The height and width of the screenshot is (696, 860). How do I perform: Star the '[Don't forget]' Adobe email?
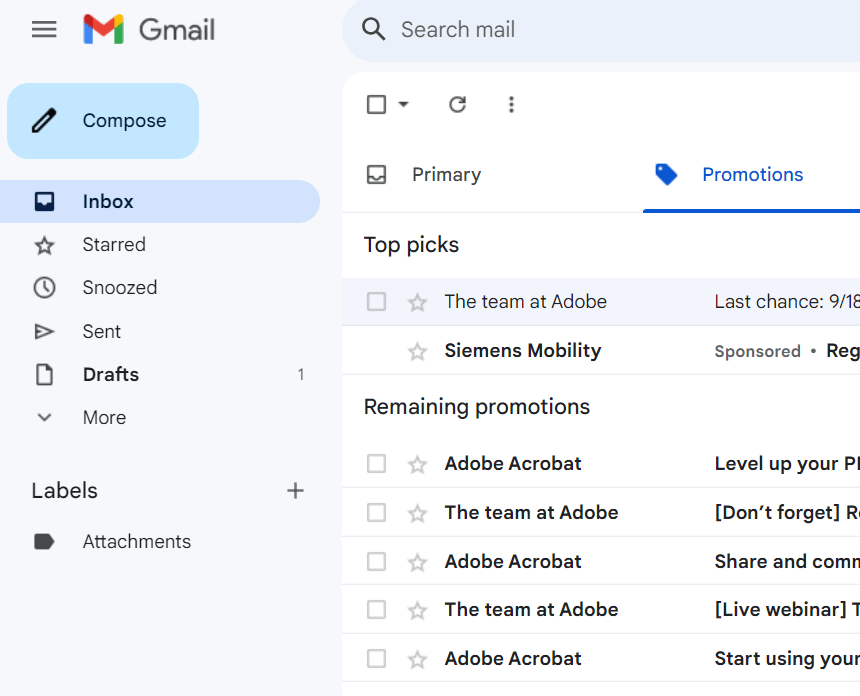coord(417,513)
